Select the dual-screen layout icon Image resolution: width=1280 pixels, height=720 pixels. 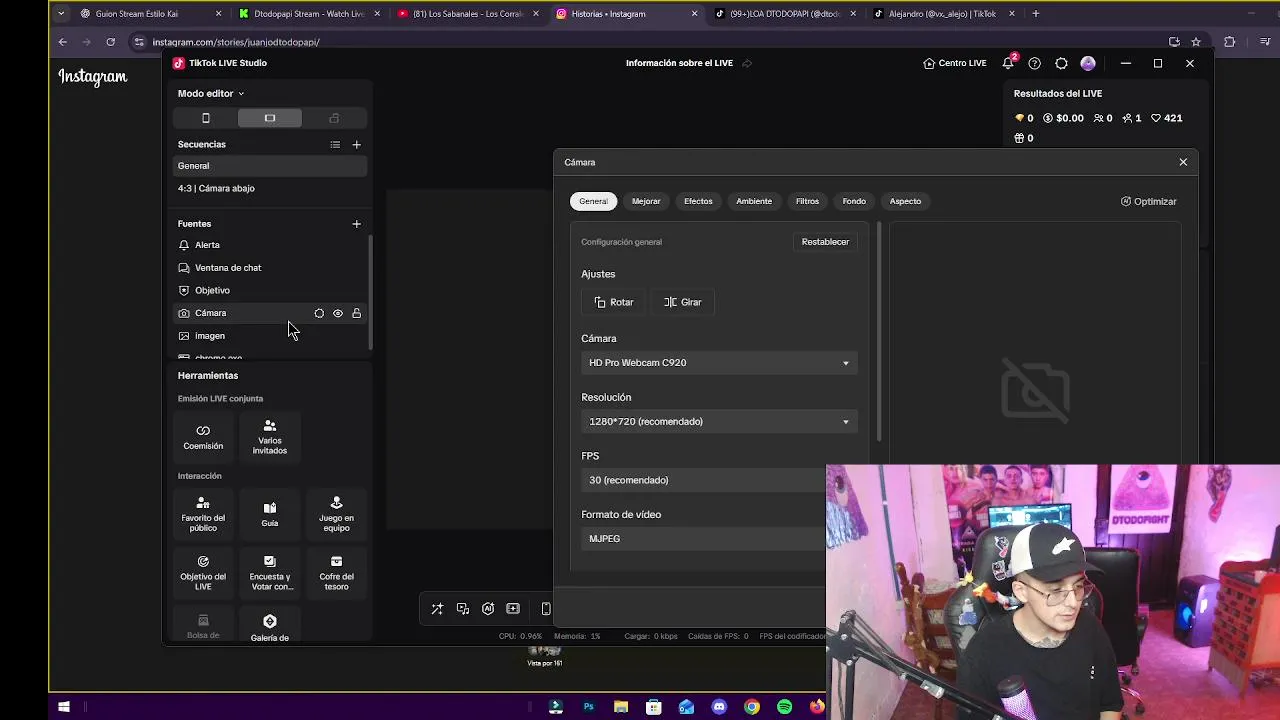coord(334,118)
